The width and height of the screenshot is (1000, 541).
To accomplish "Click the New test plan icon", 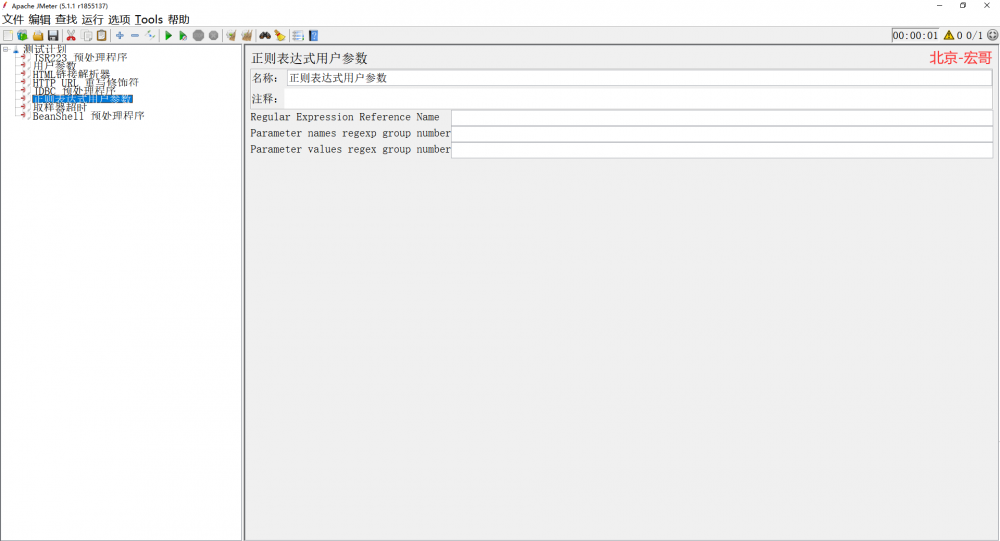I will 8,36.
